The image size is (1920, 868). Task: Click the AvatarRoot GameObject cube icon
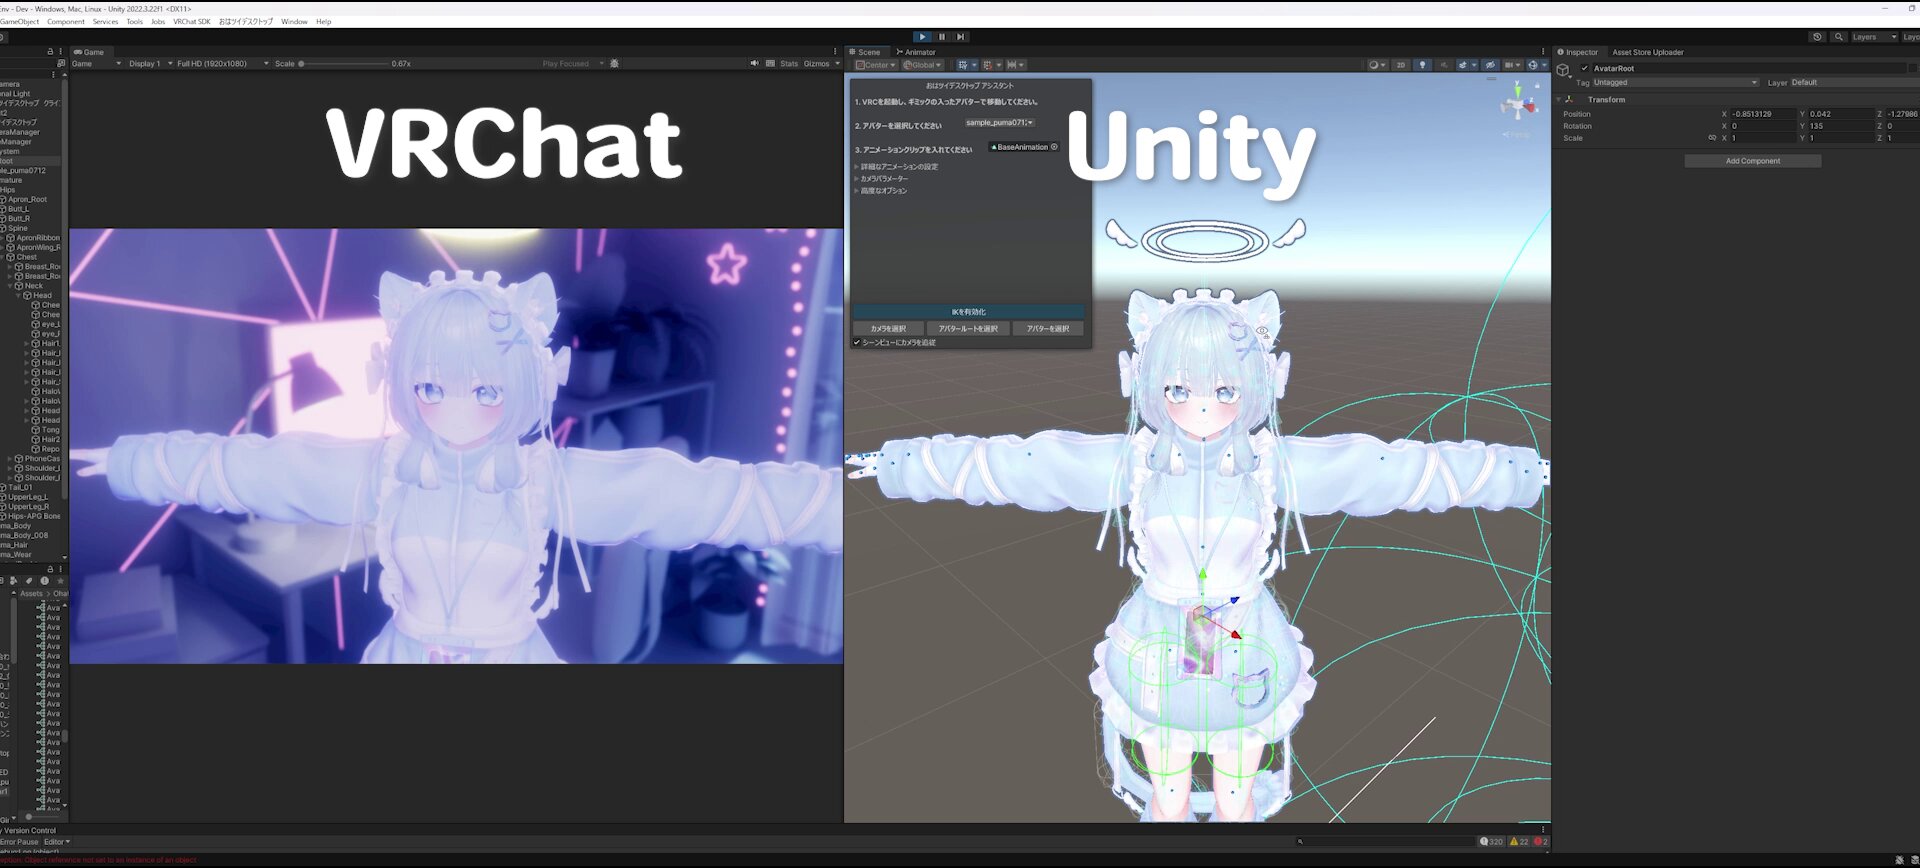pyautogui.click(x=1563, y=70)
